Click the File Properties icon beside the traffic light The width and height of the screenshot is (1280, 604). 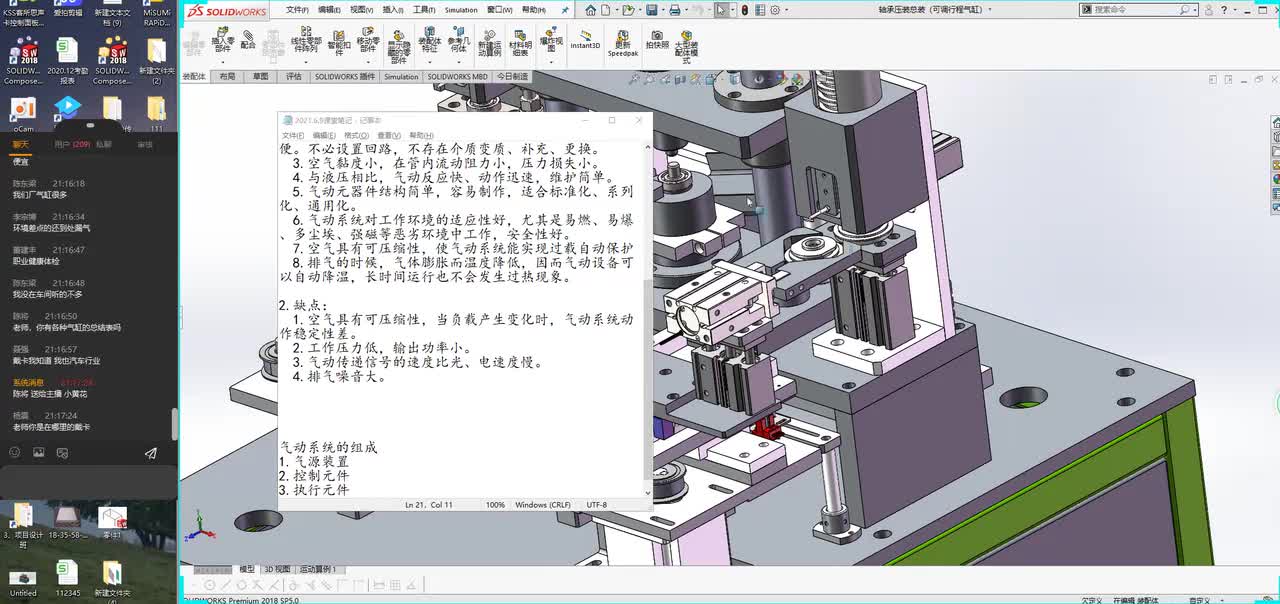point(760,10)
